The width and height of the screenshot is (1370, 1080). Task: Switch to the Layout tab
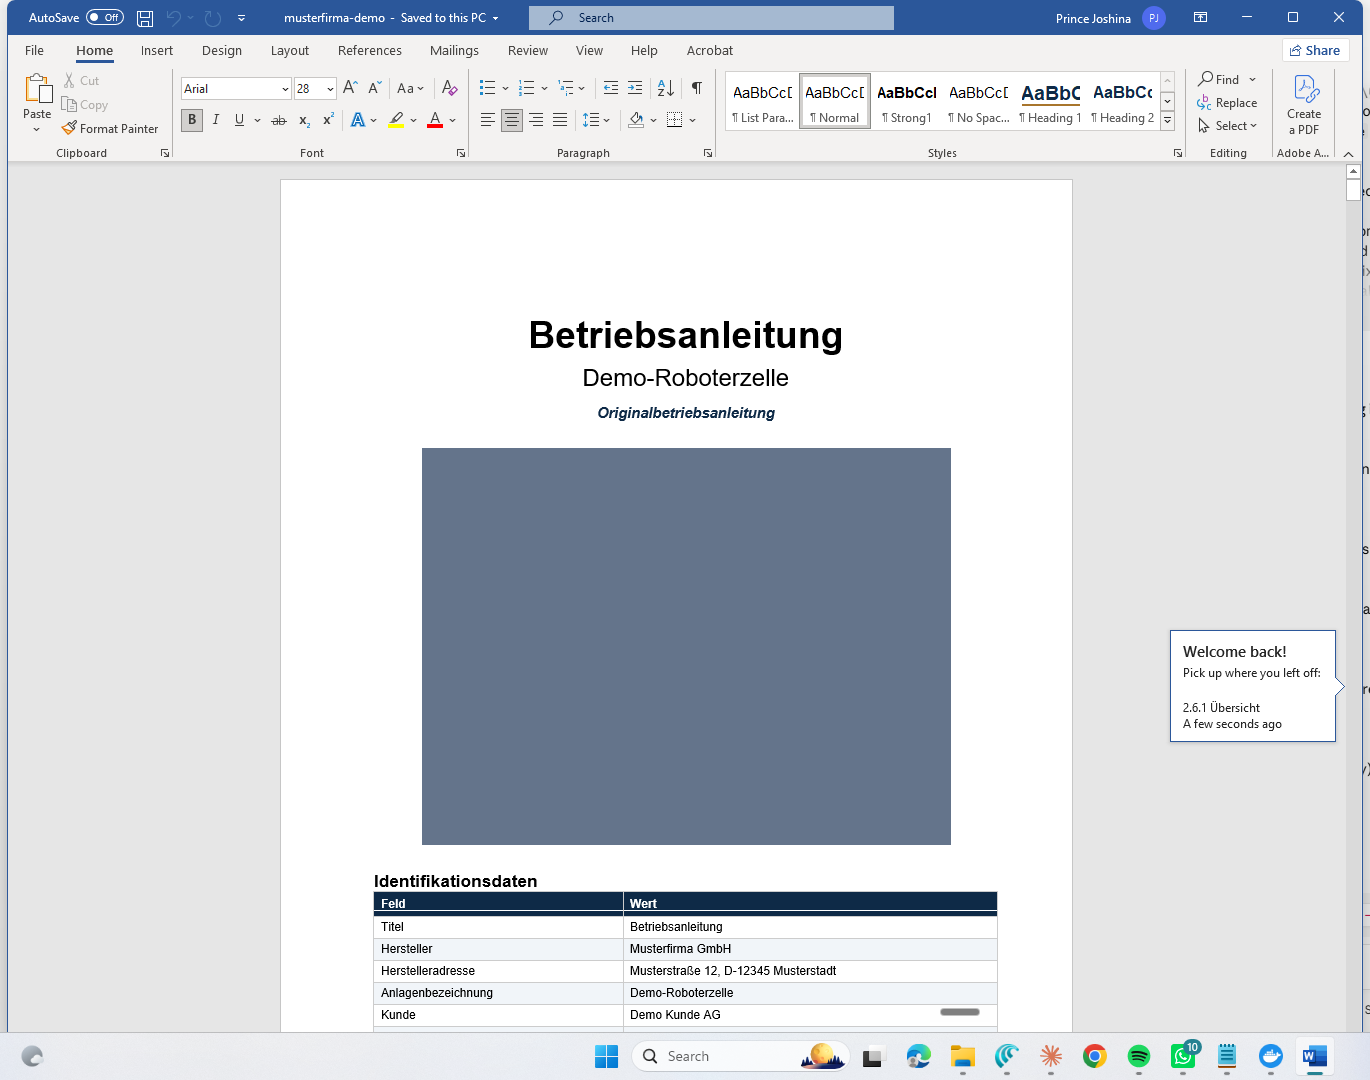(290, 50)
